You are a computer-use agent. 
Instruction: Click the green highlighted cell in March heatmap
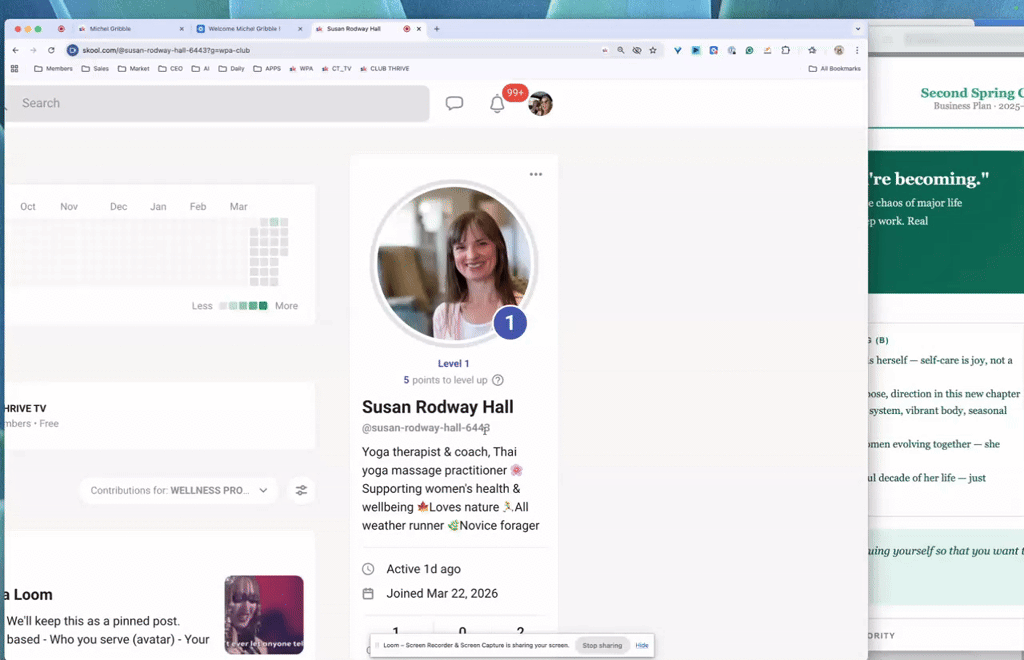pos(274,222)
